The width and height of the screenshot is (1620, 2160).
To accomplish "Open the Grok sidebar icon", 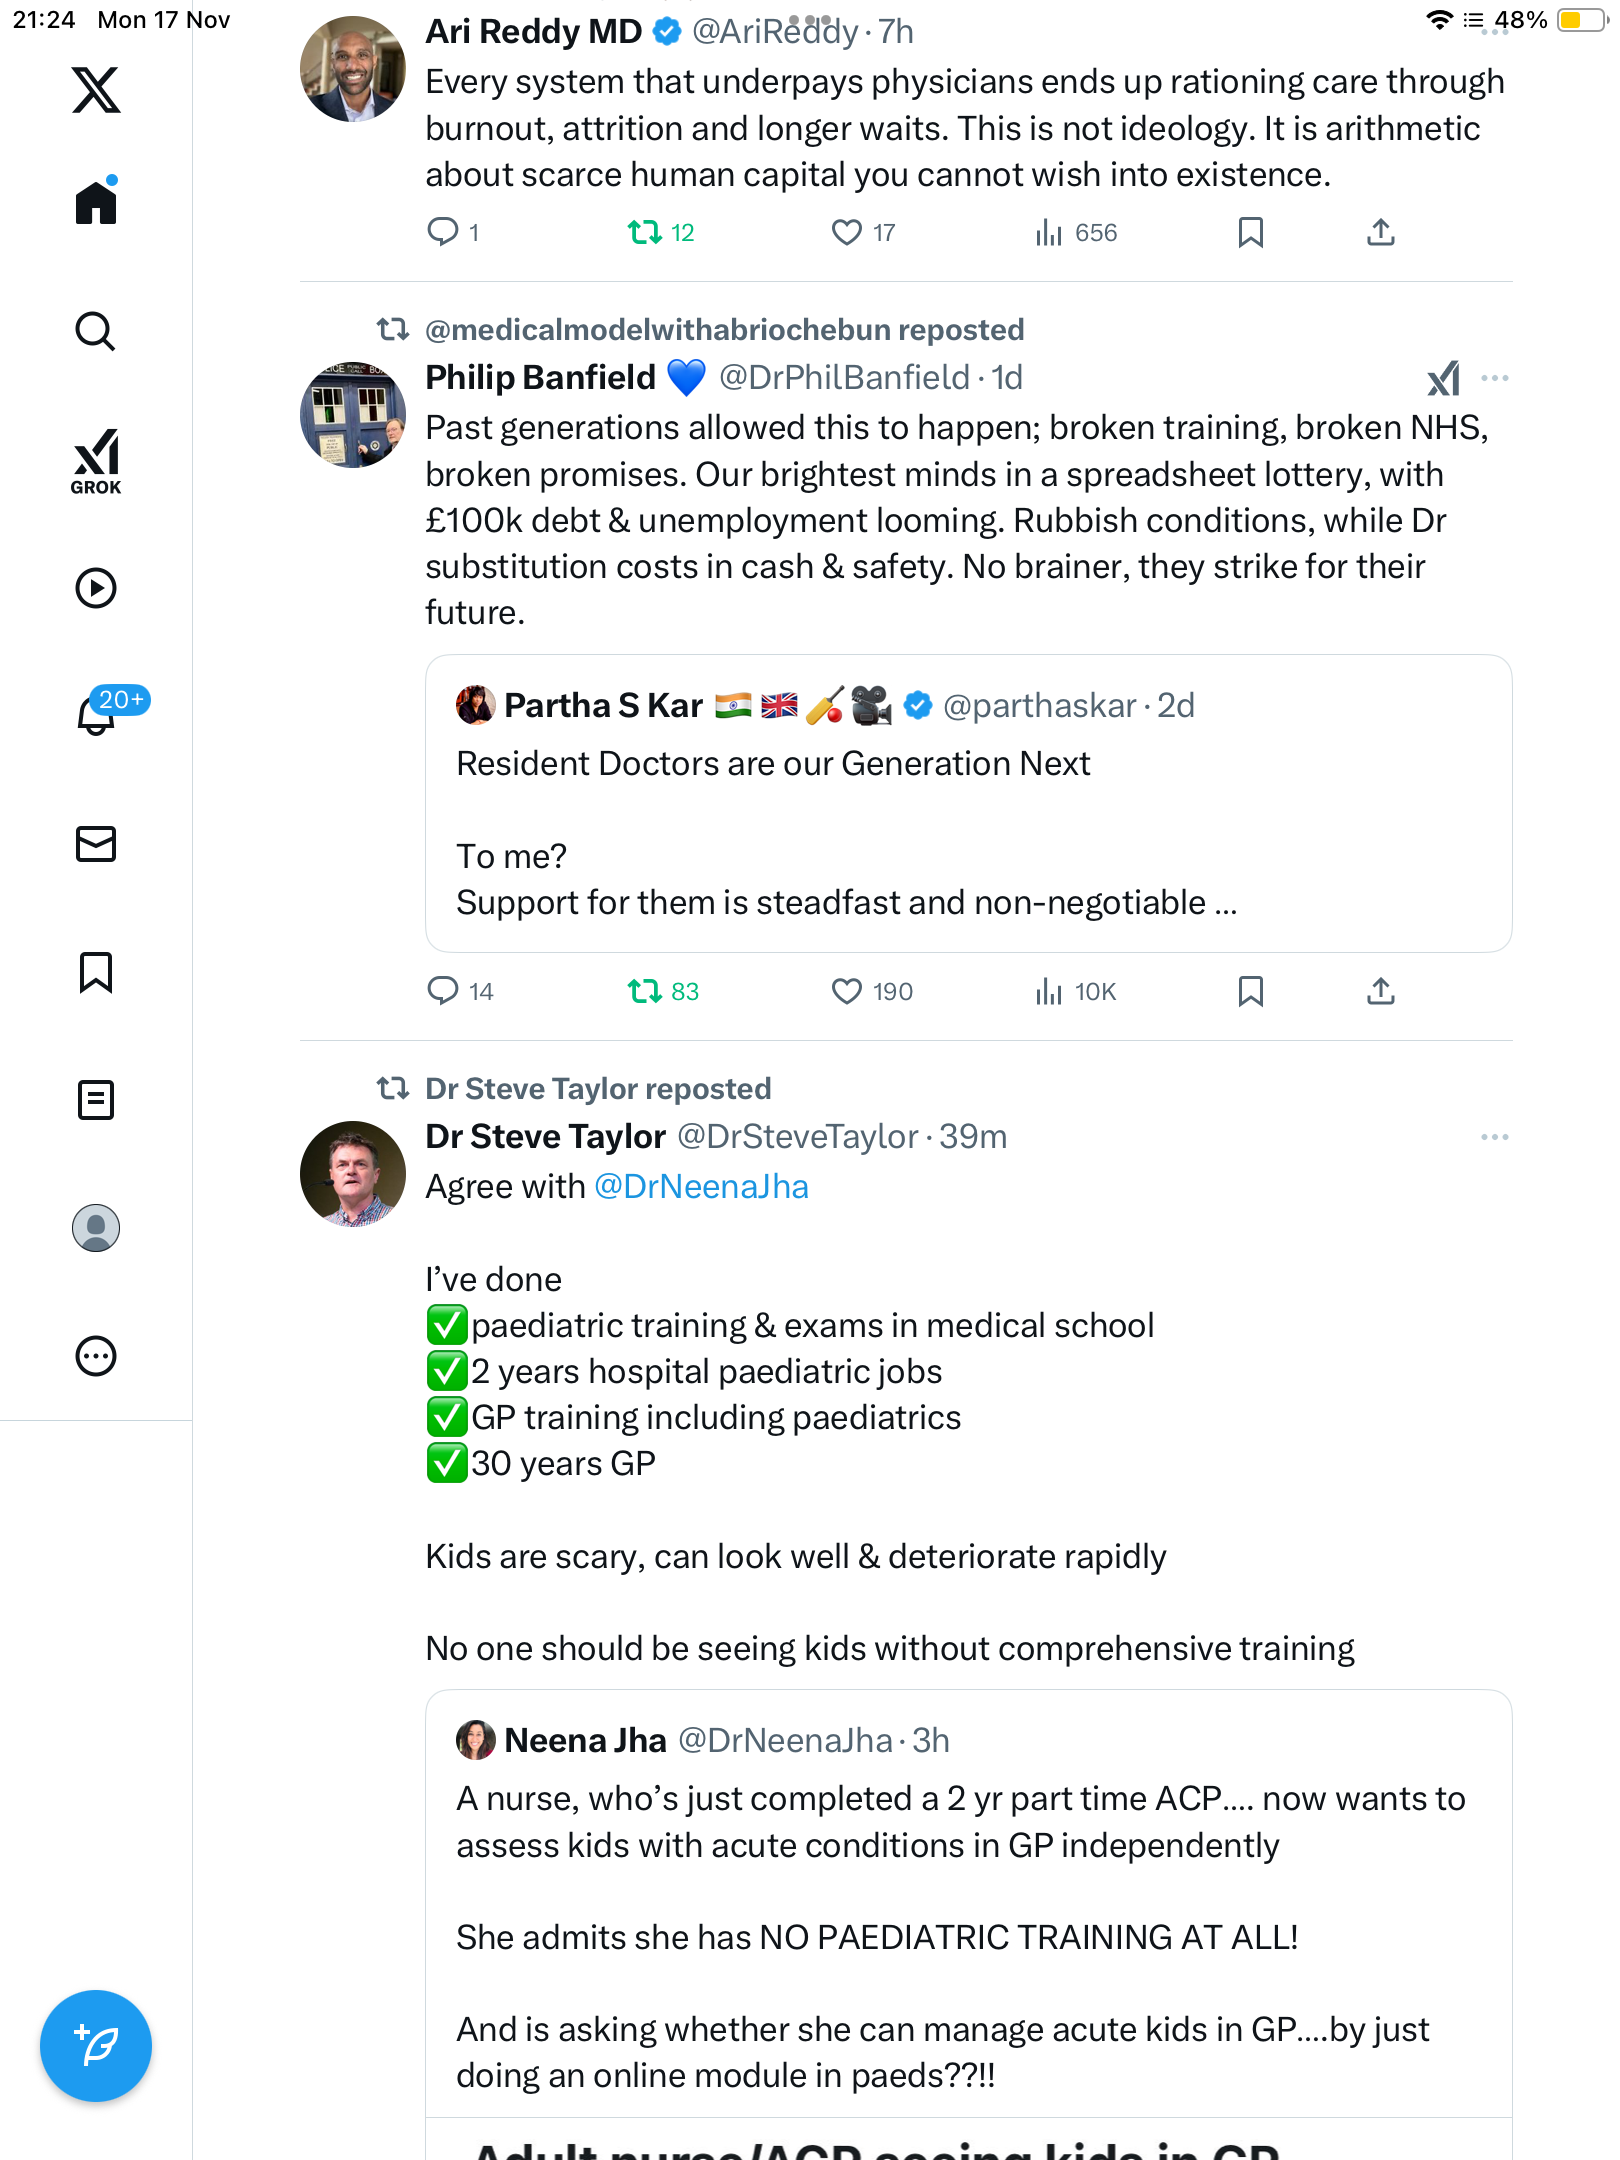I will [96, 461].
